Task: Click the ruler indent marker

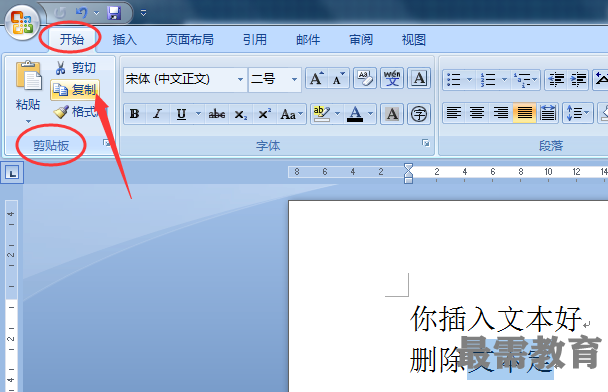Action: coord(408,173)
